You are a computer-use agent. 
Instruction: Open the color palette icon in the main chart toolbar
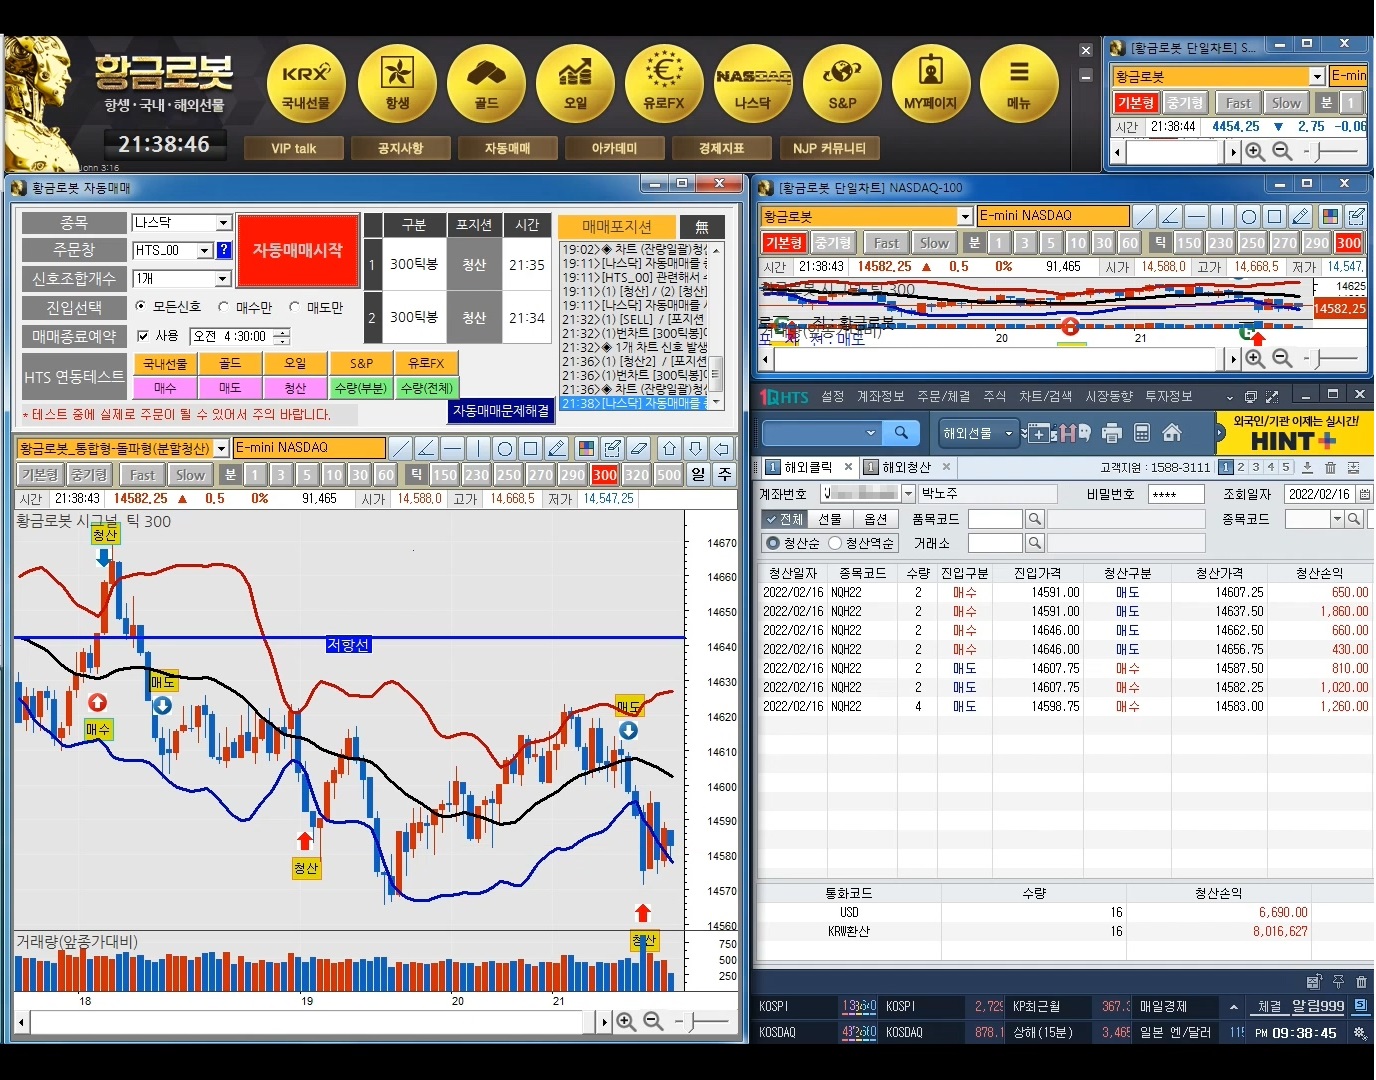pos(587,448)
